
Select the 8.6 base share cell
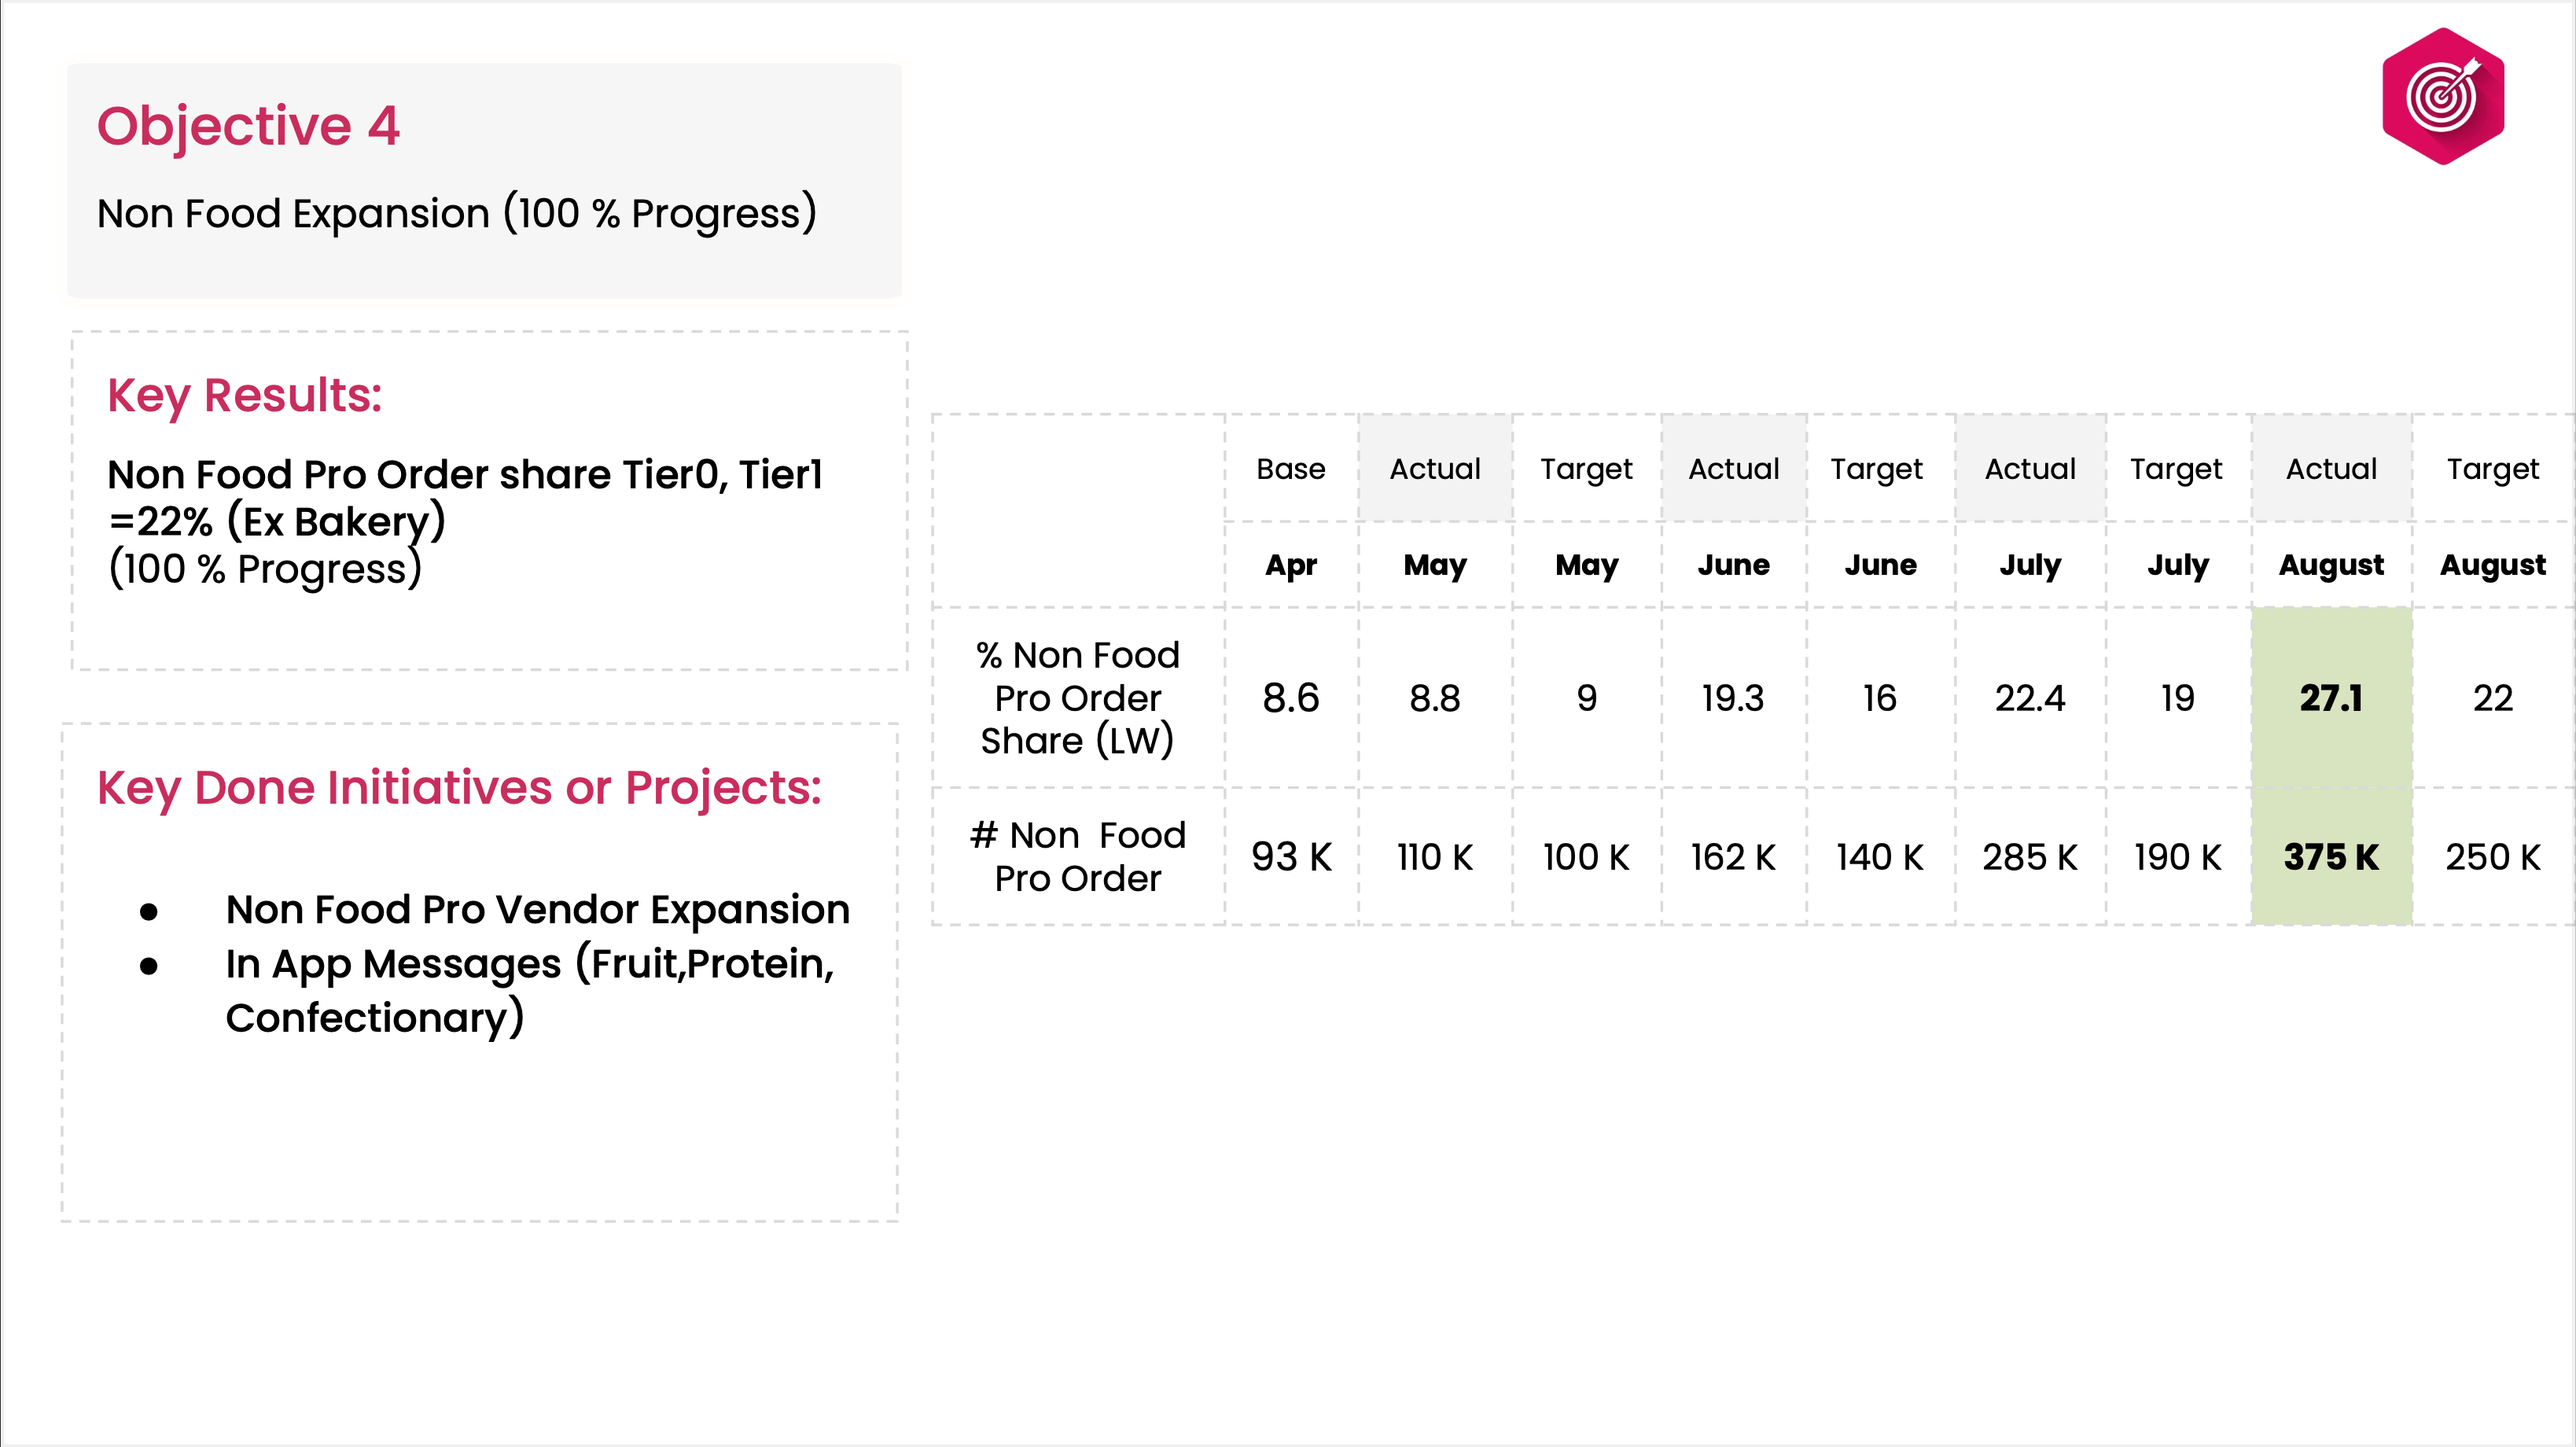(1290, 698)
